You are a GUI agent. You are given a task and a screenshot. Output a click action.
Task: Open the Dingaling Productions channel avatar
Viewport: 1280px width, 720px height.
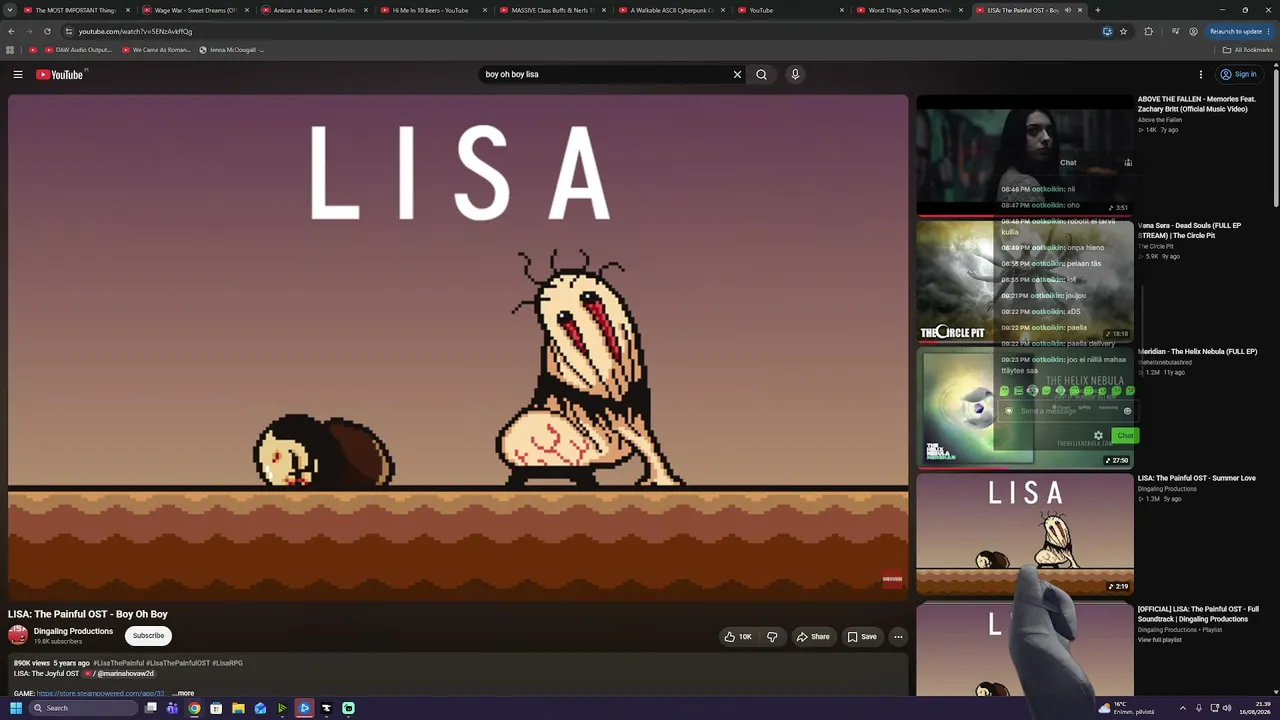tap(18, 635)
